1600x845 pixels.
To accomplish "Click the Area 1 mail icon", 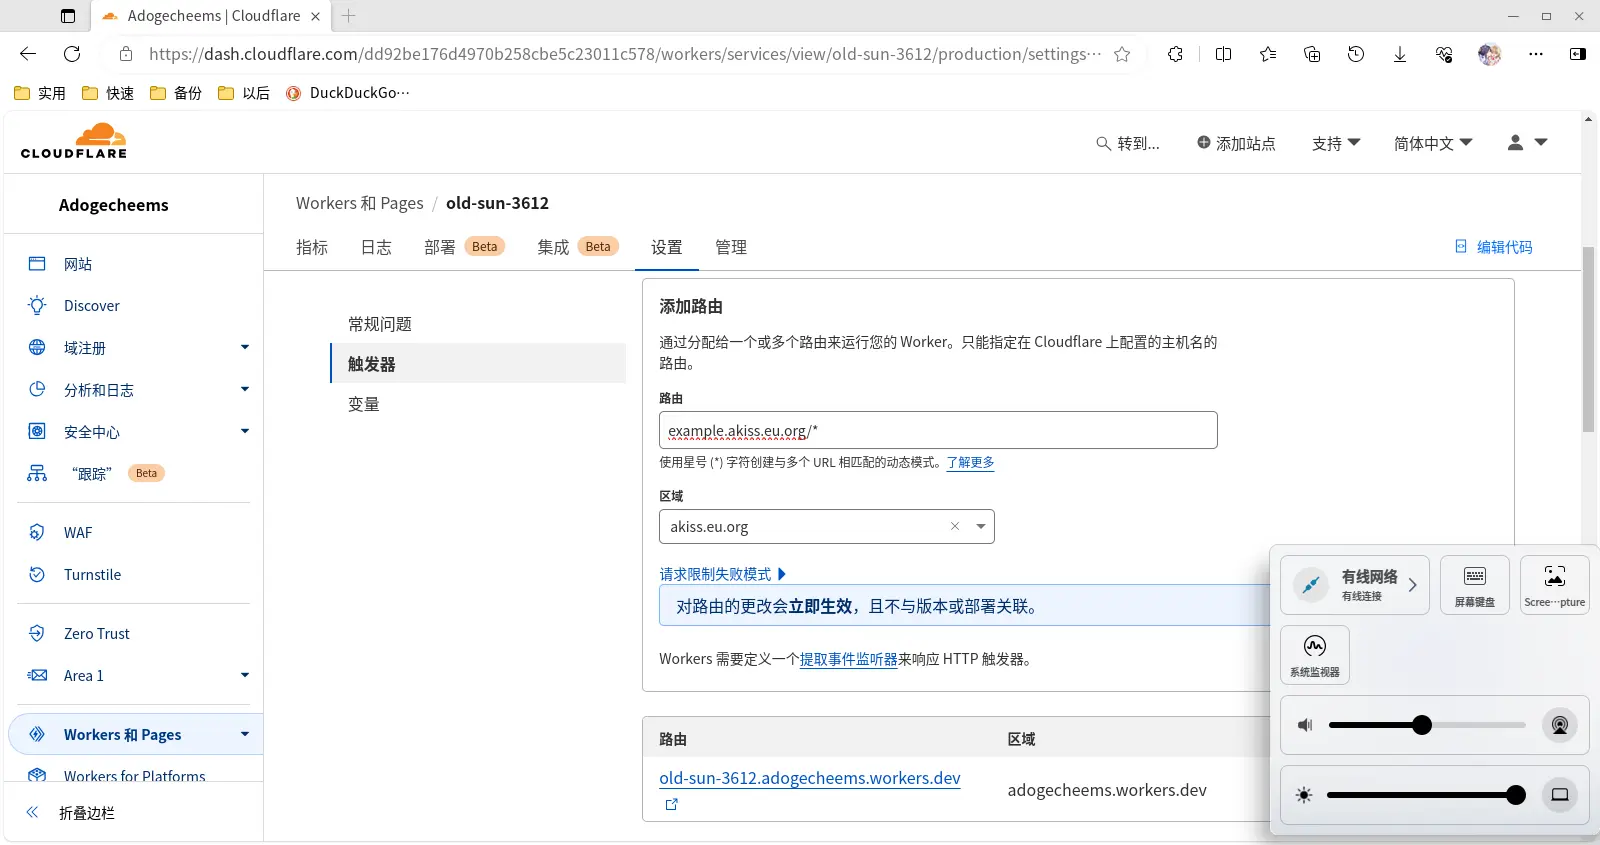I will click(x=37, y=675).
